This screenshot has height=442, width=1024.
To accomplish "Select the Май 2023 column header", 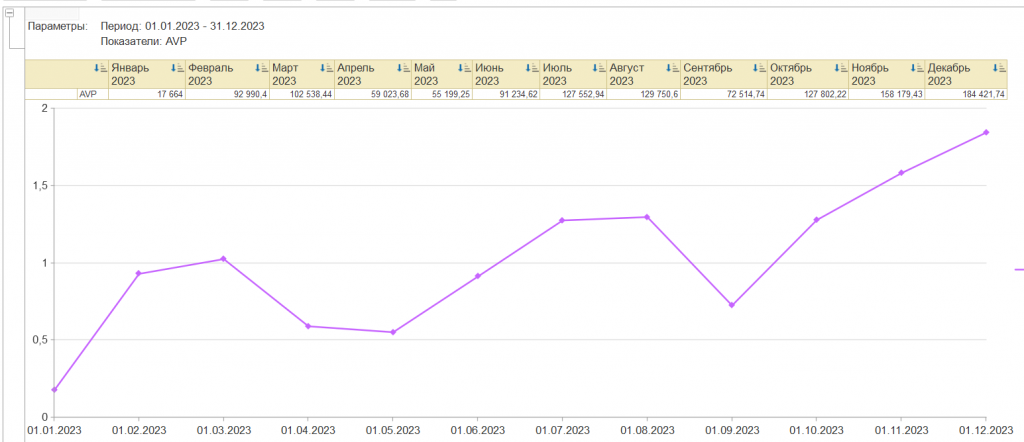I will [442, 74].
